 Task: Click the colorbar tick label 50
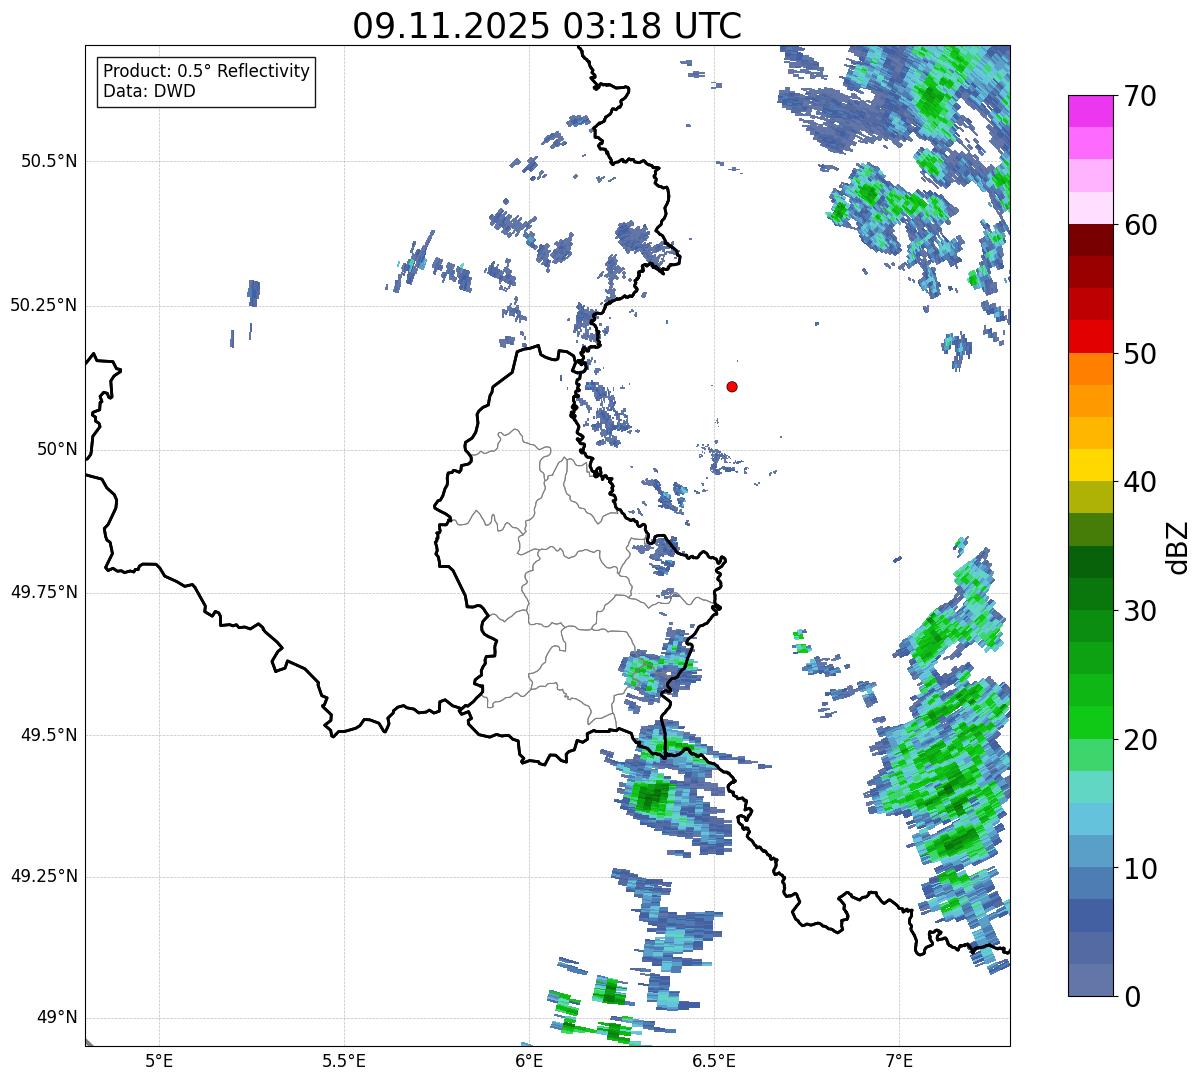click(1140, 354)
